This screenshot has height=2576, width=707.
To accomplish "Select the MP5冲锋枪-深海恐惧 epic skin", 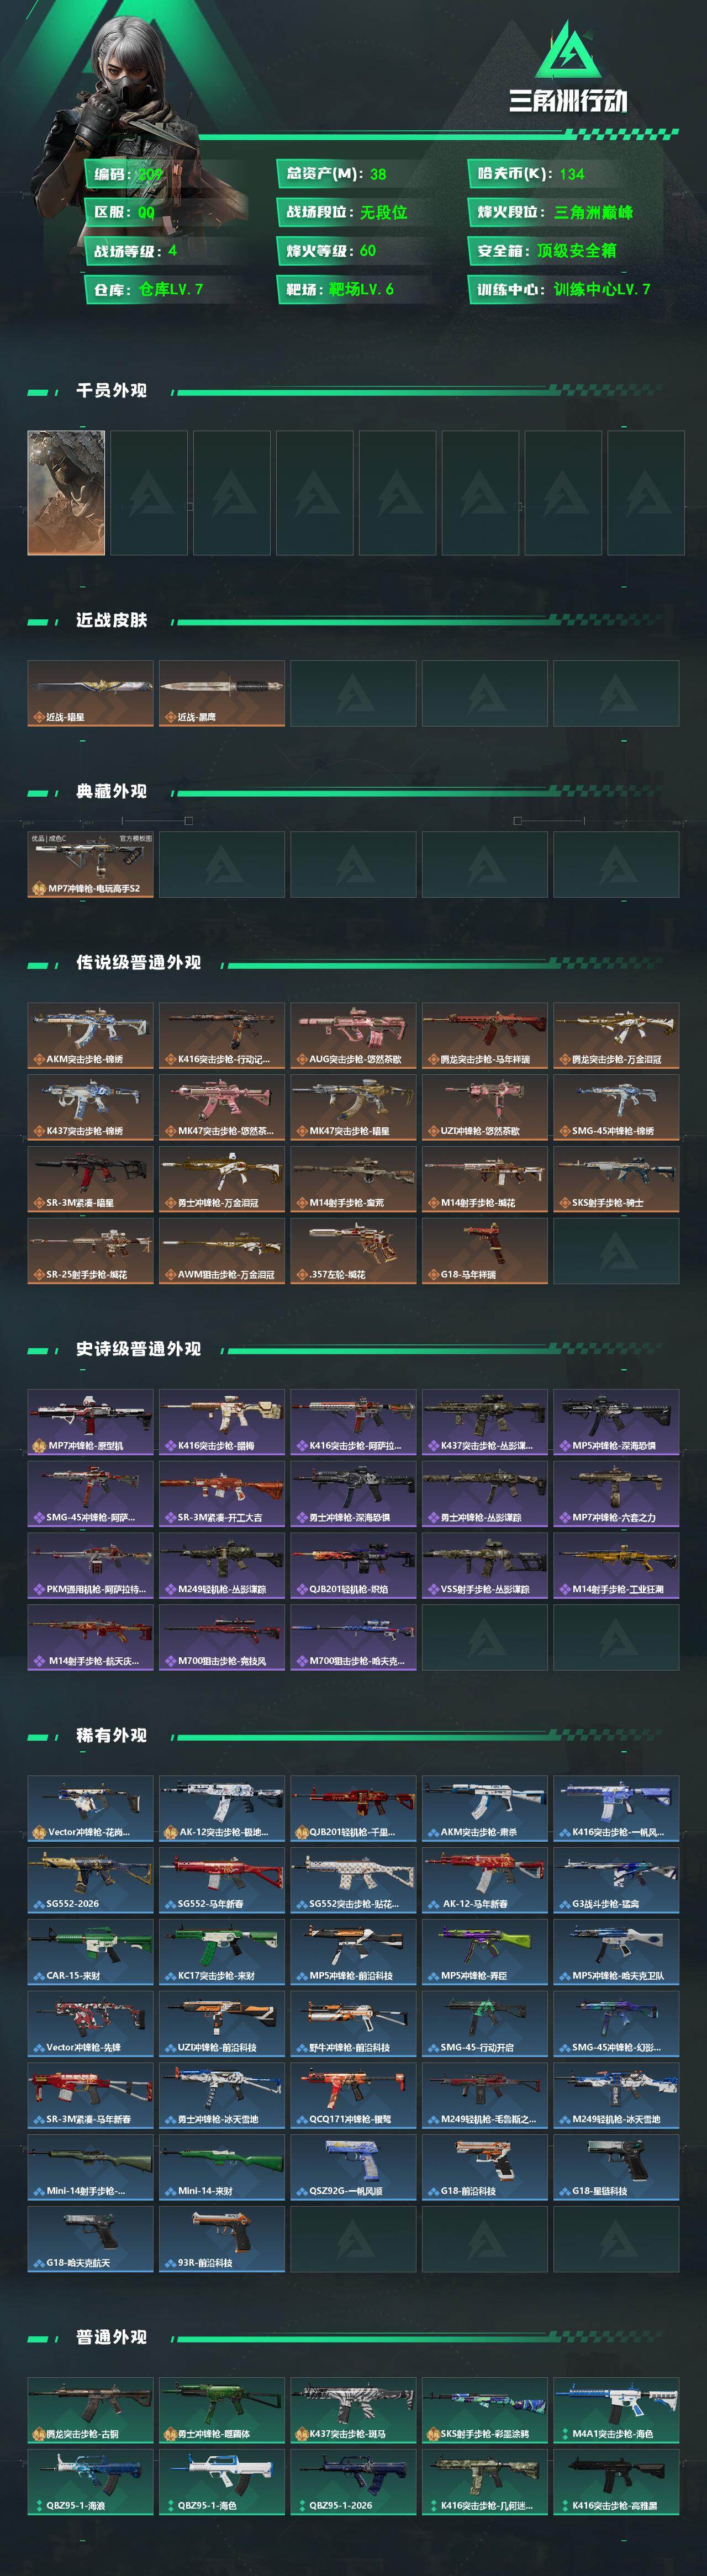I will pyautogui.click(x=616, y=1422).
